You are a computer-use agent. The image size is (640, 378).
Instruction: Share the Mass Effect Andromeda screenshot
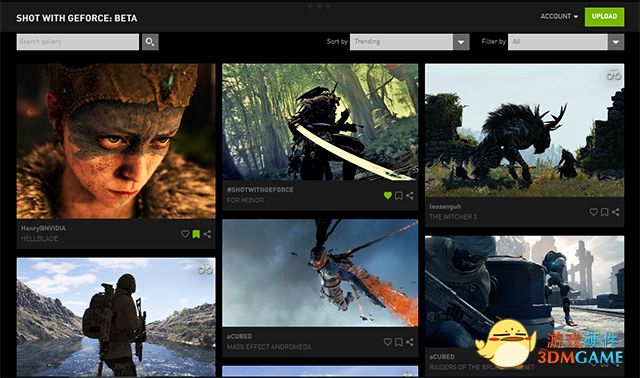(x=410, y=342)
